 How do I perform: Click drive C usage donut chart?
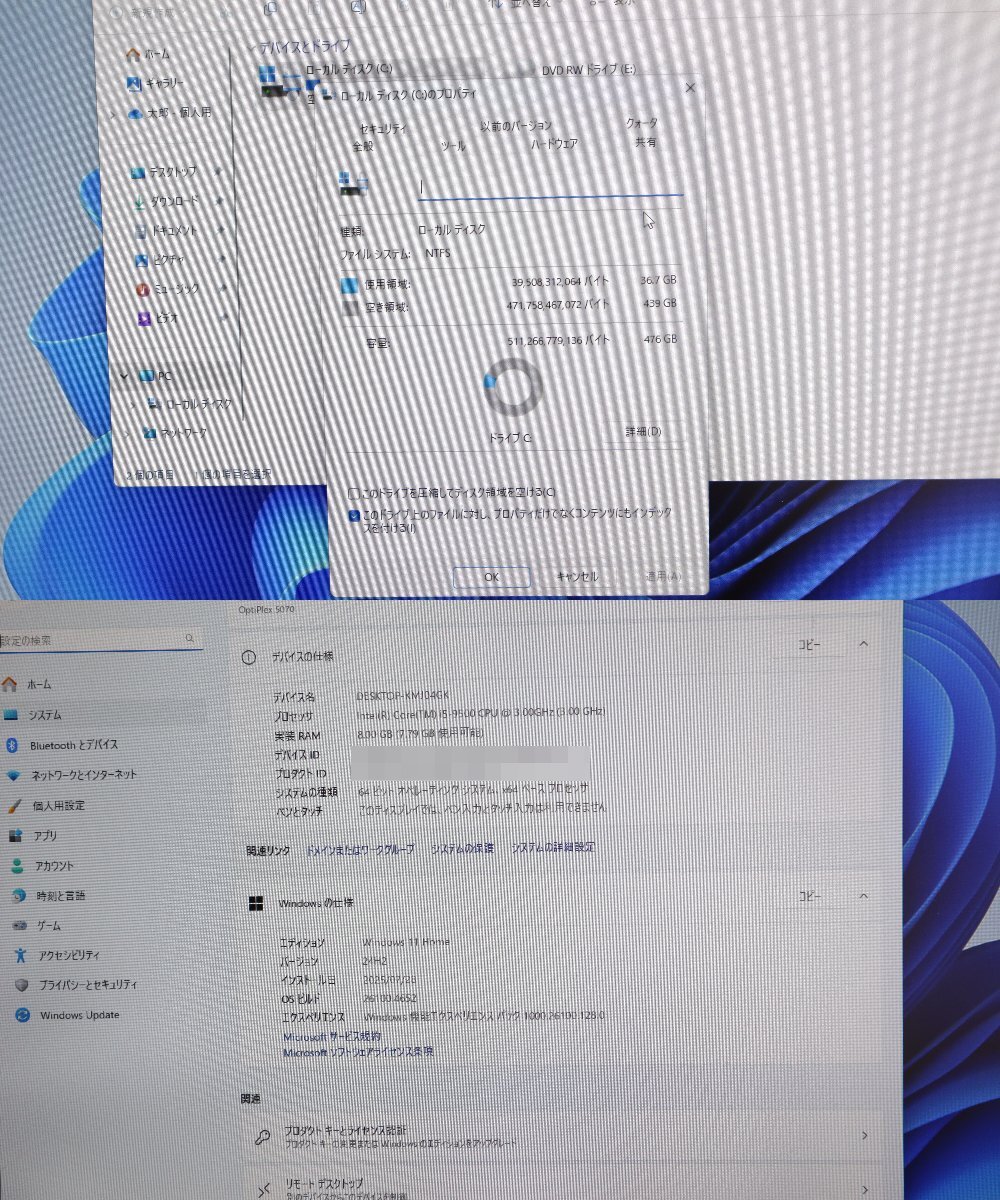click(x=513, y=387)
